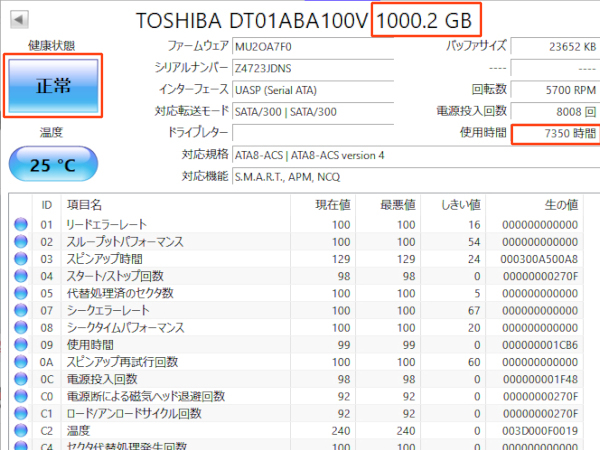Click the rotation rate value 5700 RPM
Screen dimensions: 600x450
pos(555,90)
